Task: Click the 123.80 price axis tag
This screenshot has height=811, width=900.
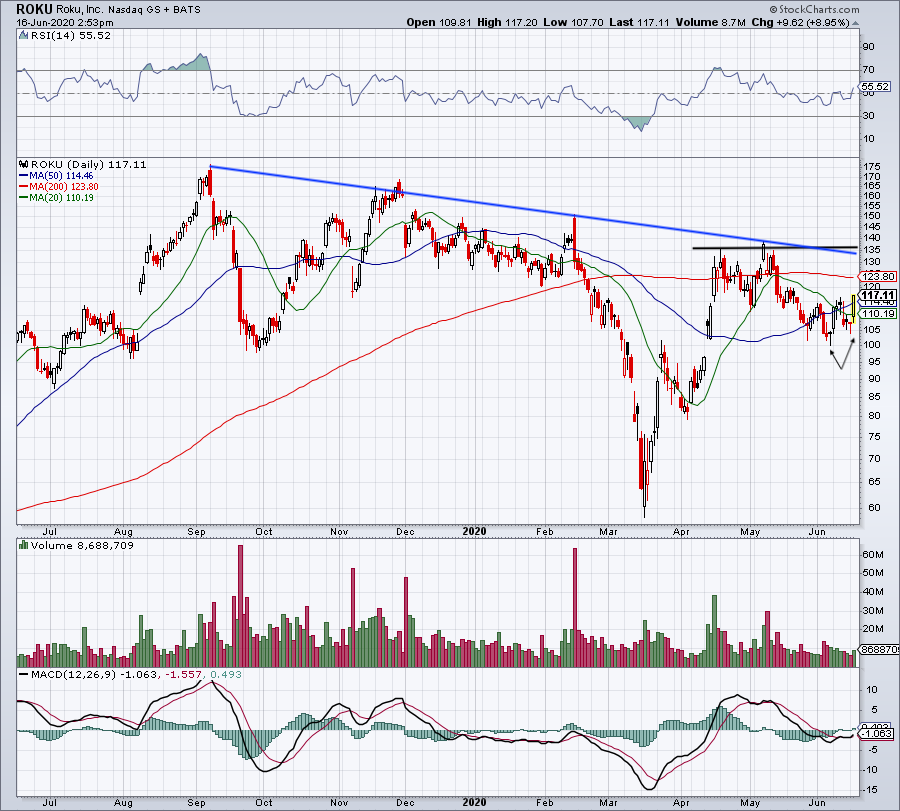Action: point(879,277)
